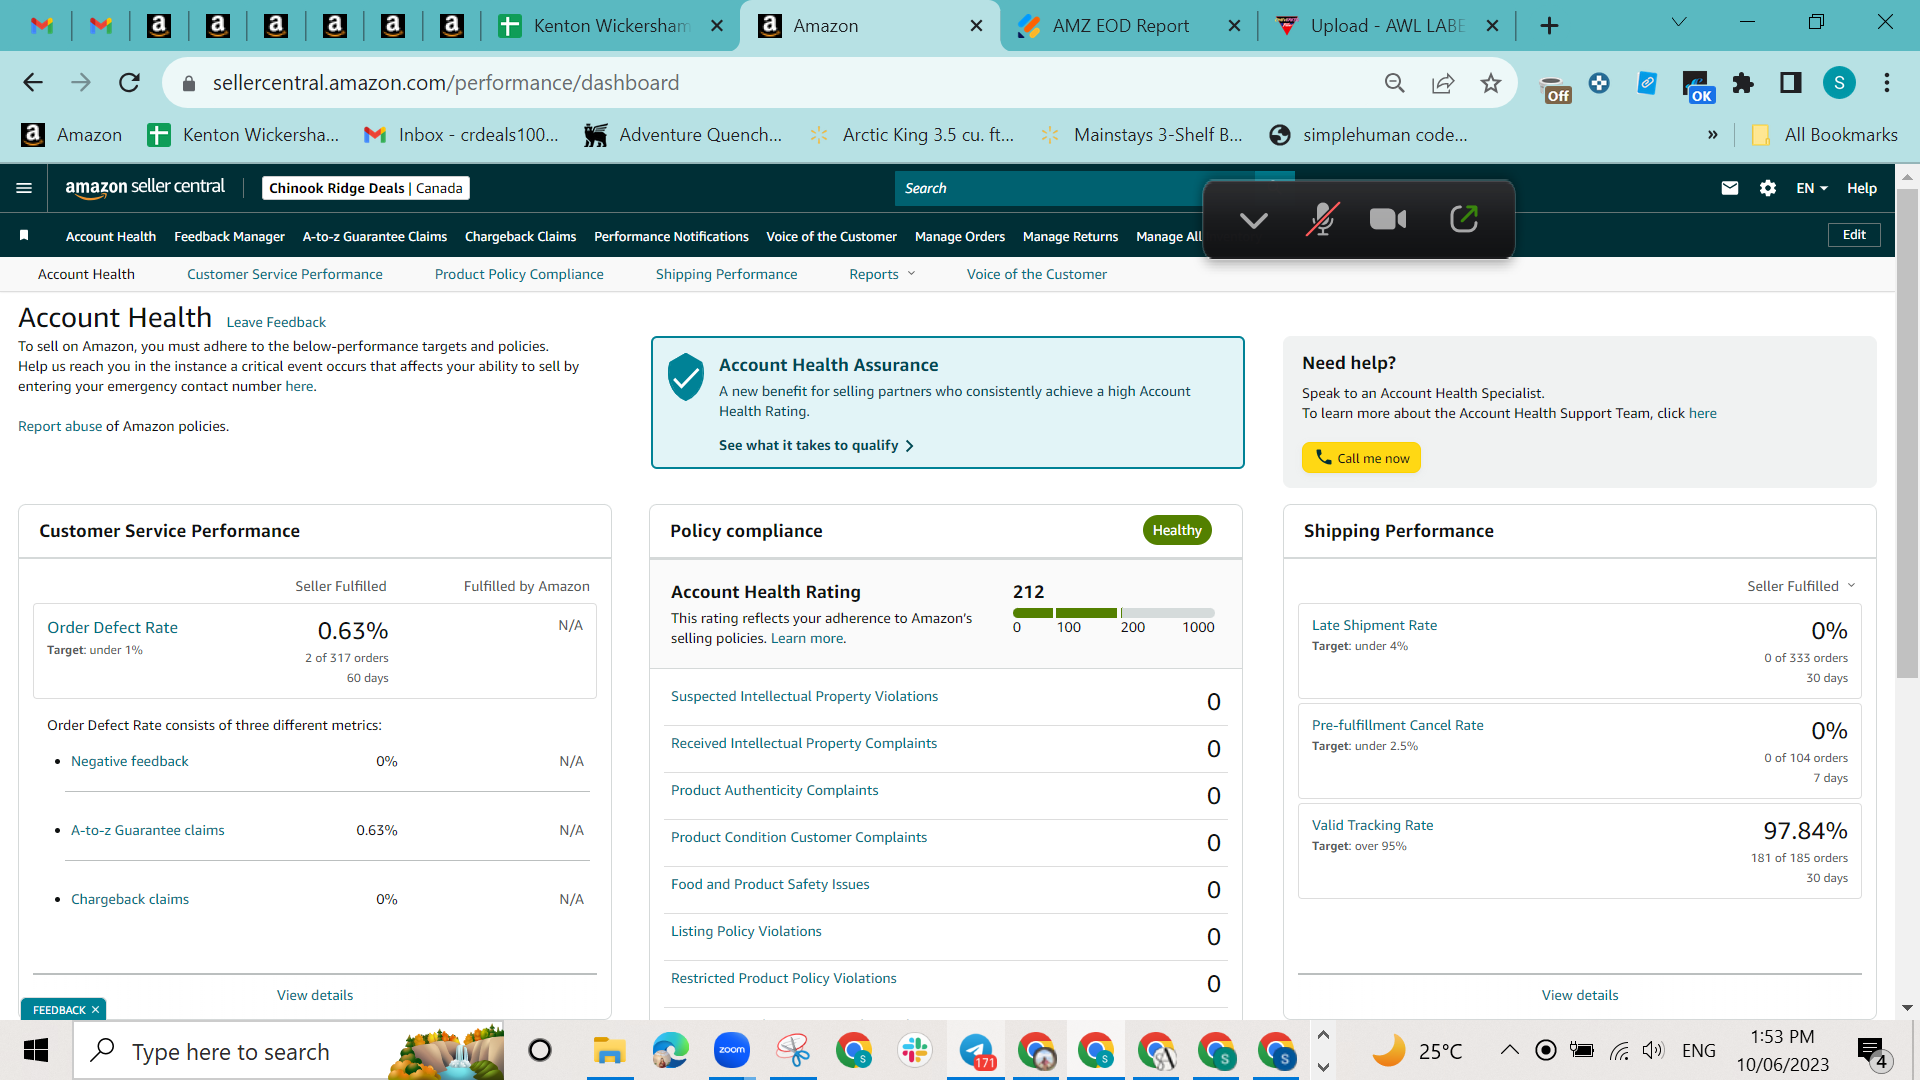Switch to the Kenton Wickersham tab
Image resolution: width=1920 pixels, height=1080 pixels.
click(610, 26)
